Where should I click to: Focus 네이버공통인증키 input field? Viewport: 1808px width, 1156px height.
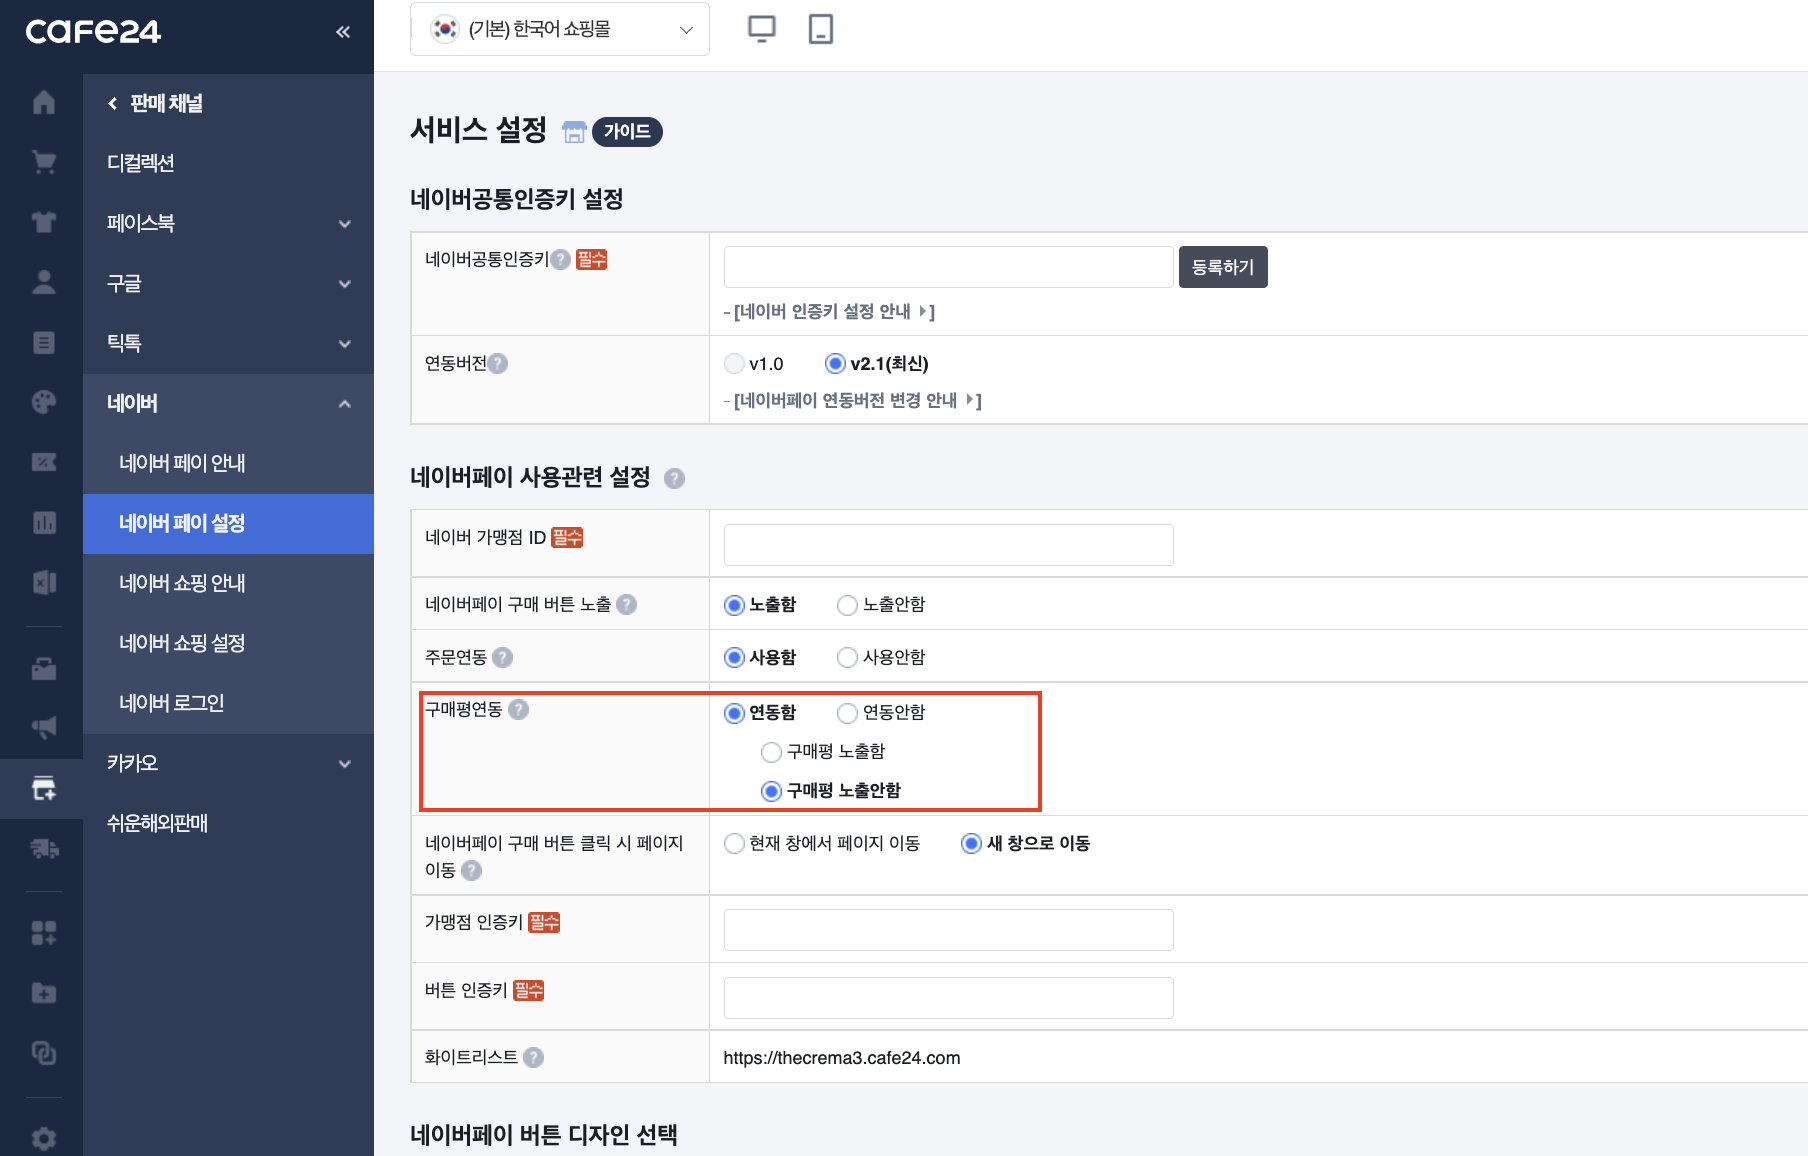point(948,267)
